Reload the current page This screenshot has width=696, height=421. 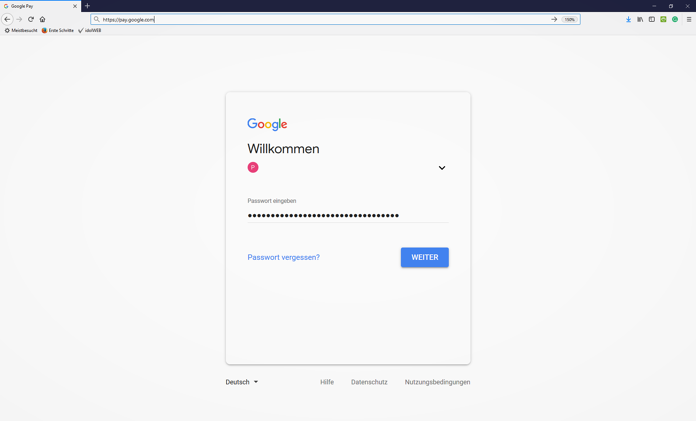point(31,19)
